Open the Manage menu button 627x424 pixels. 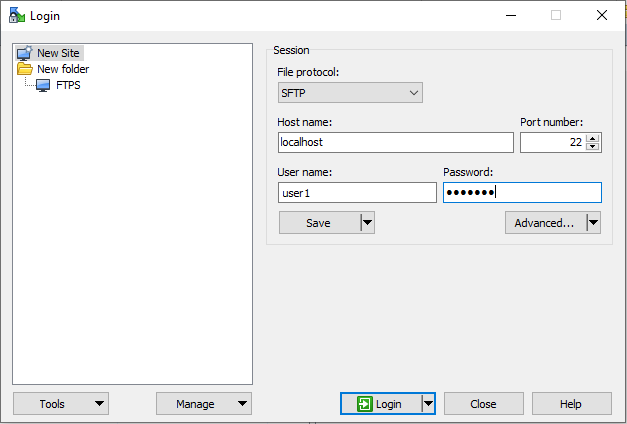point(204,404)
